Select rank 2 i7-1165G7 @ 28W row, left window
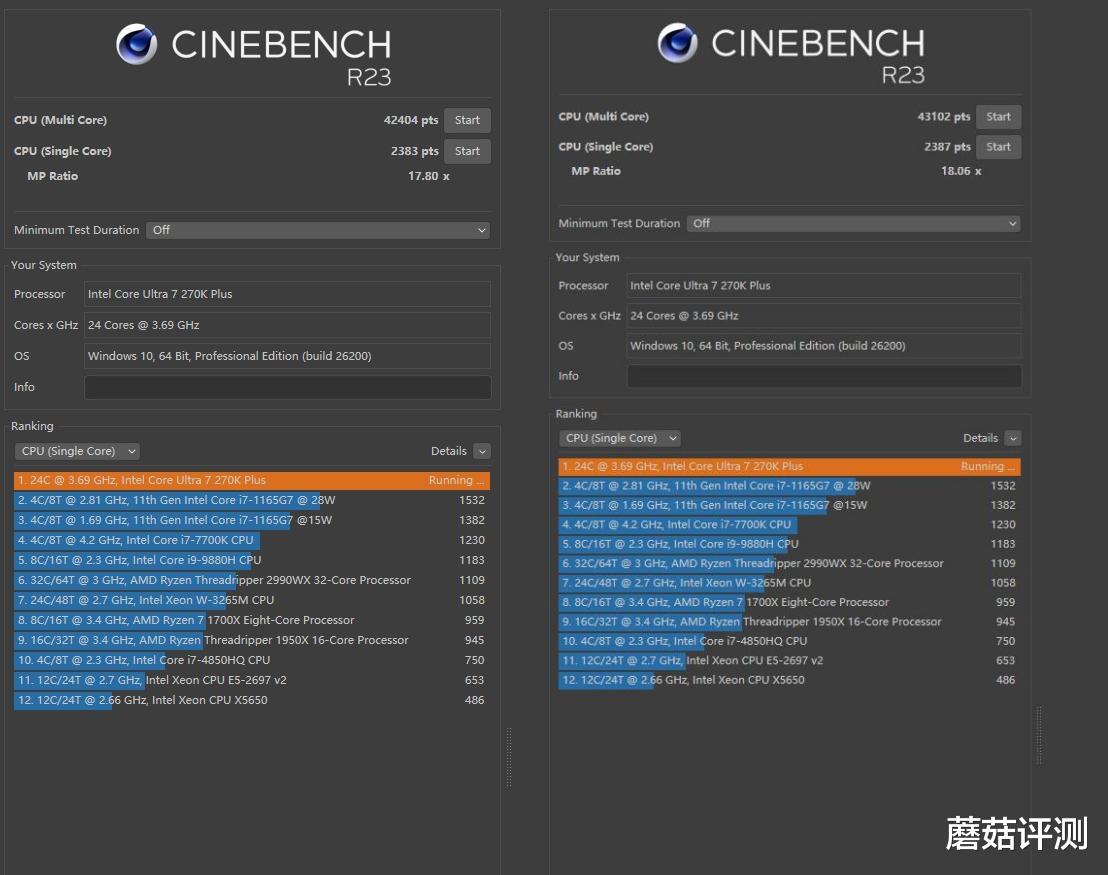Screen dimensions: 1108x875 point(252,500)
